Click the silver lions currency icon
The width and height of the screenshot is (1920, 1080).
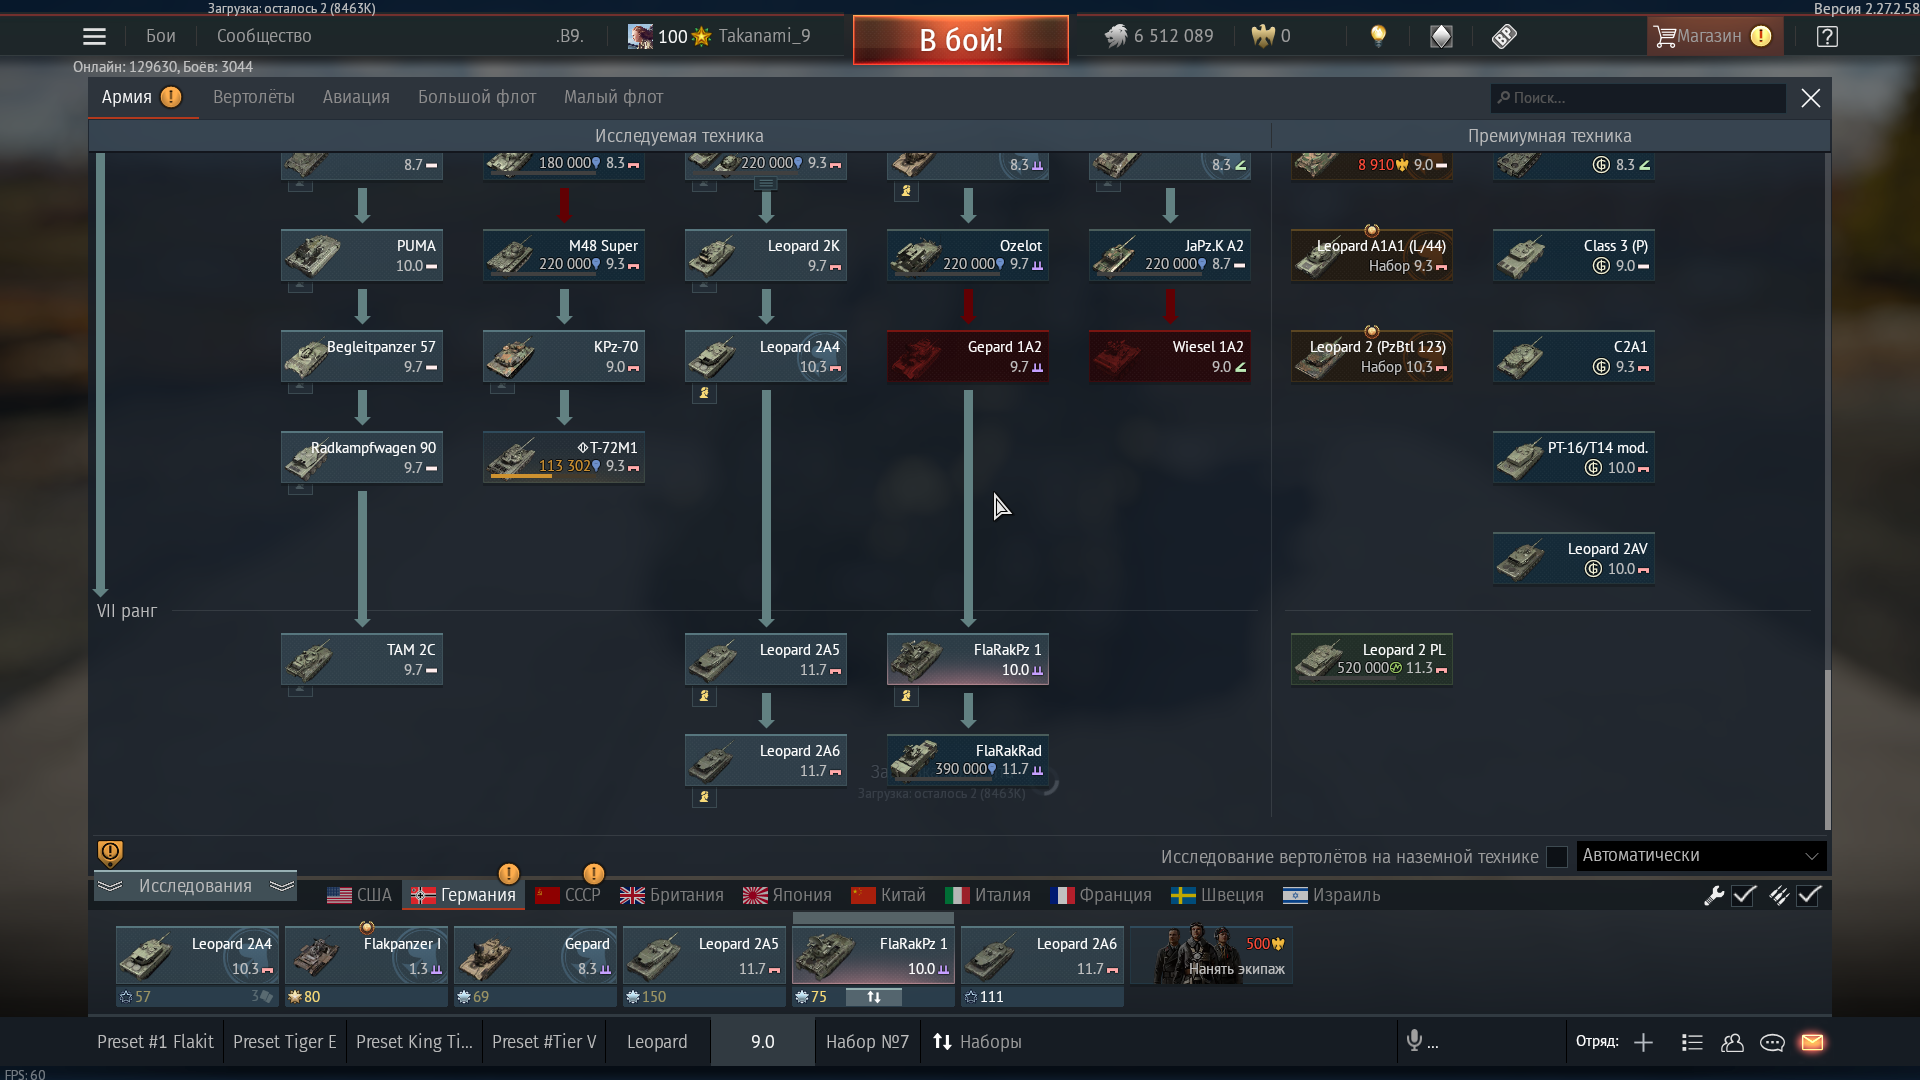[1115, 37]
